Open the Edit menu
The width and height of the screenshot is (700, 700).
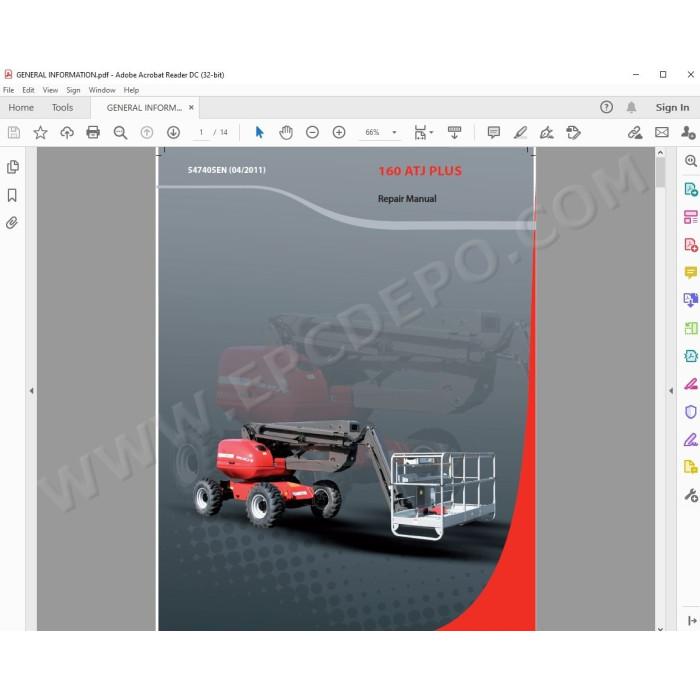tap(28, 90)
